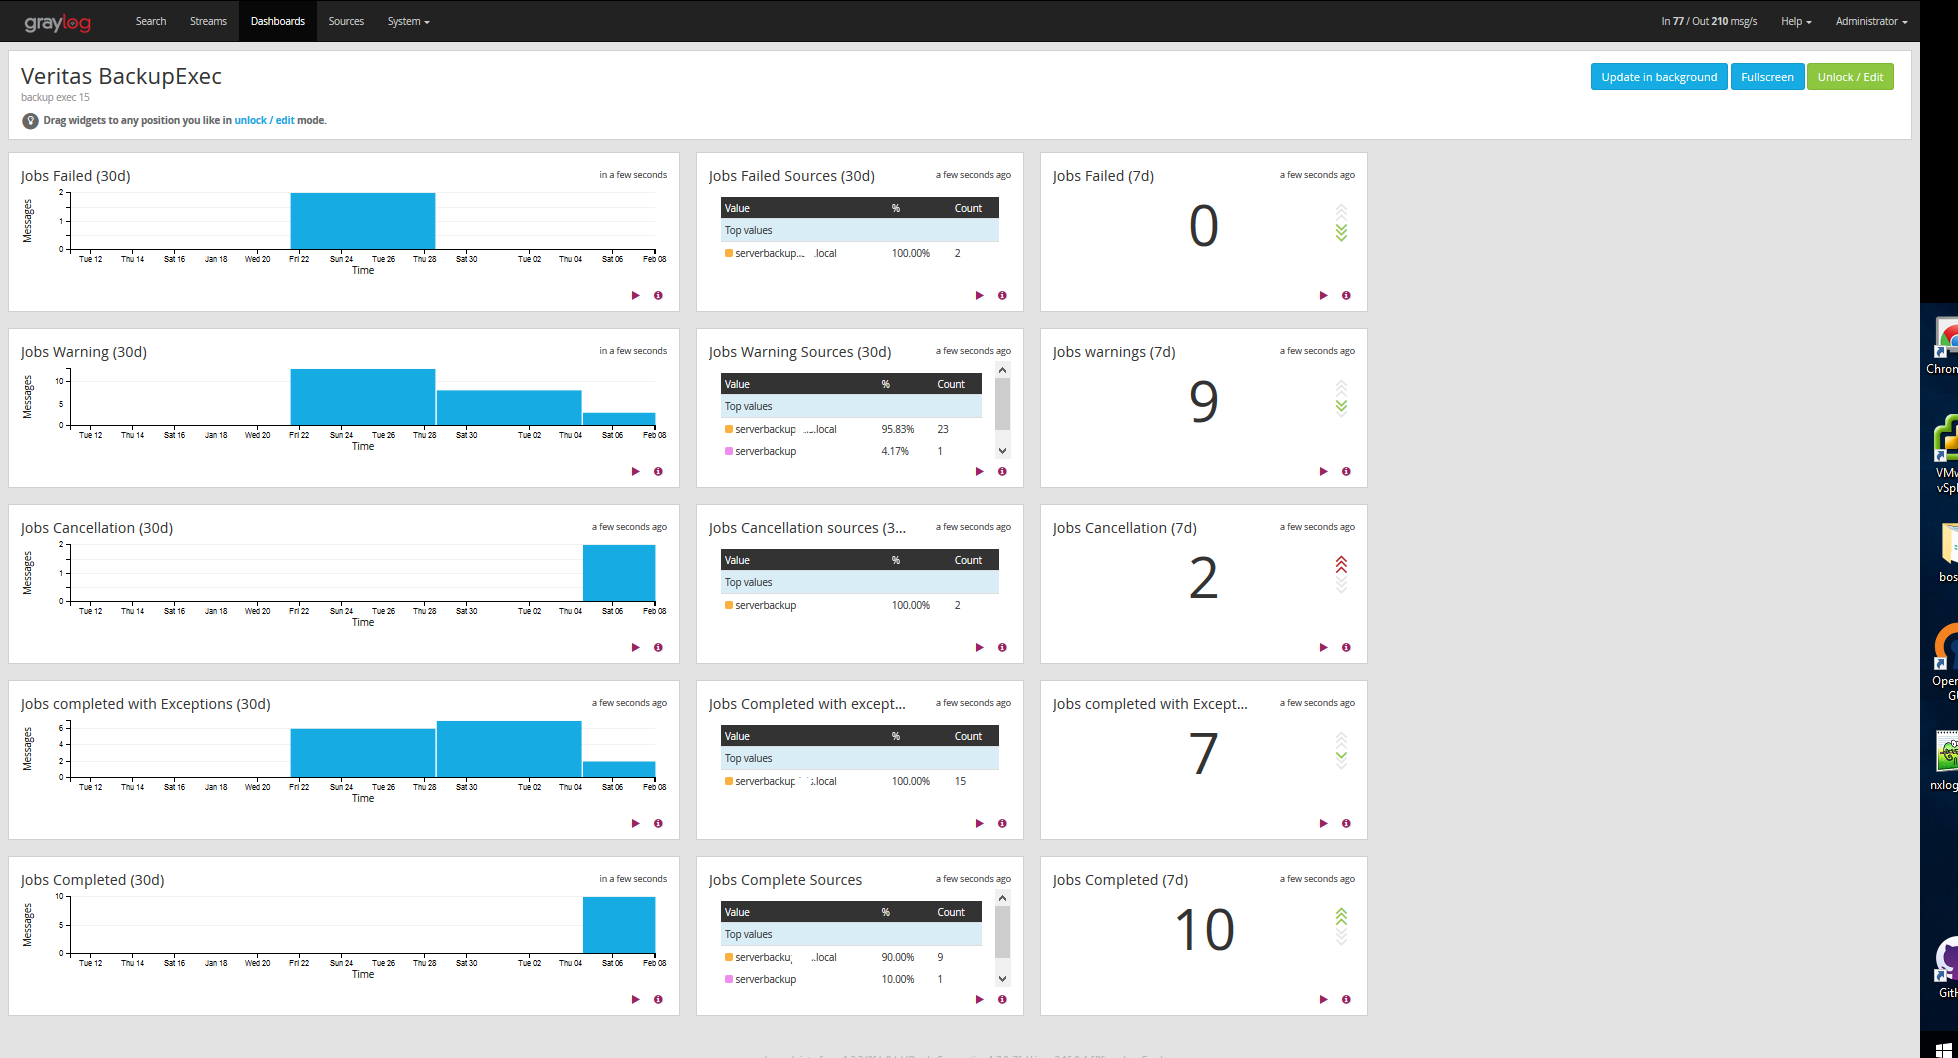This screenshot has width=1958, height=1058.
Task: Replay search for Jobs warnings (7d)
Action: click(x=1324, y=471)
